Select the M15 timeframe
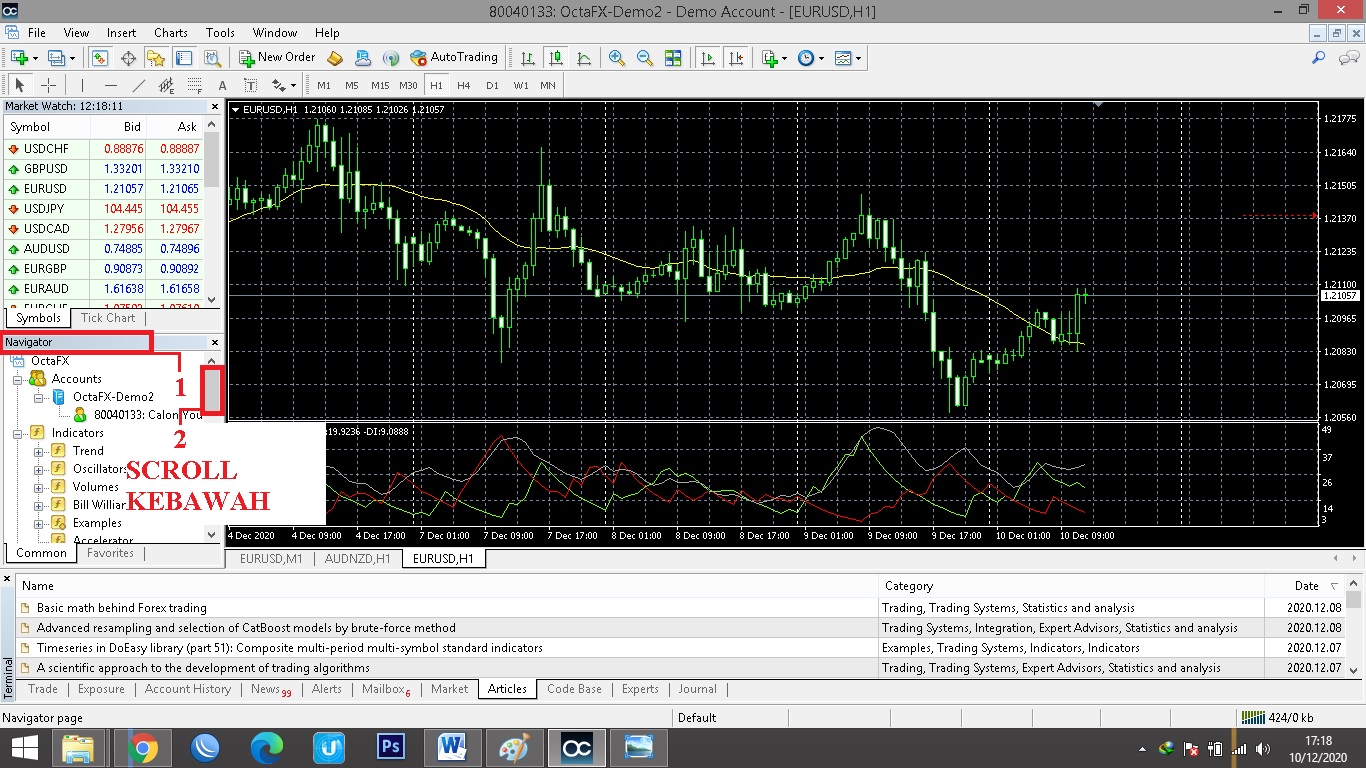Viewport: 1366px width, 768px height. 380,85
